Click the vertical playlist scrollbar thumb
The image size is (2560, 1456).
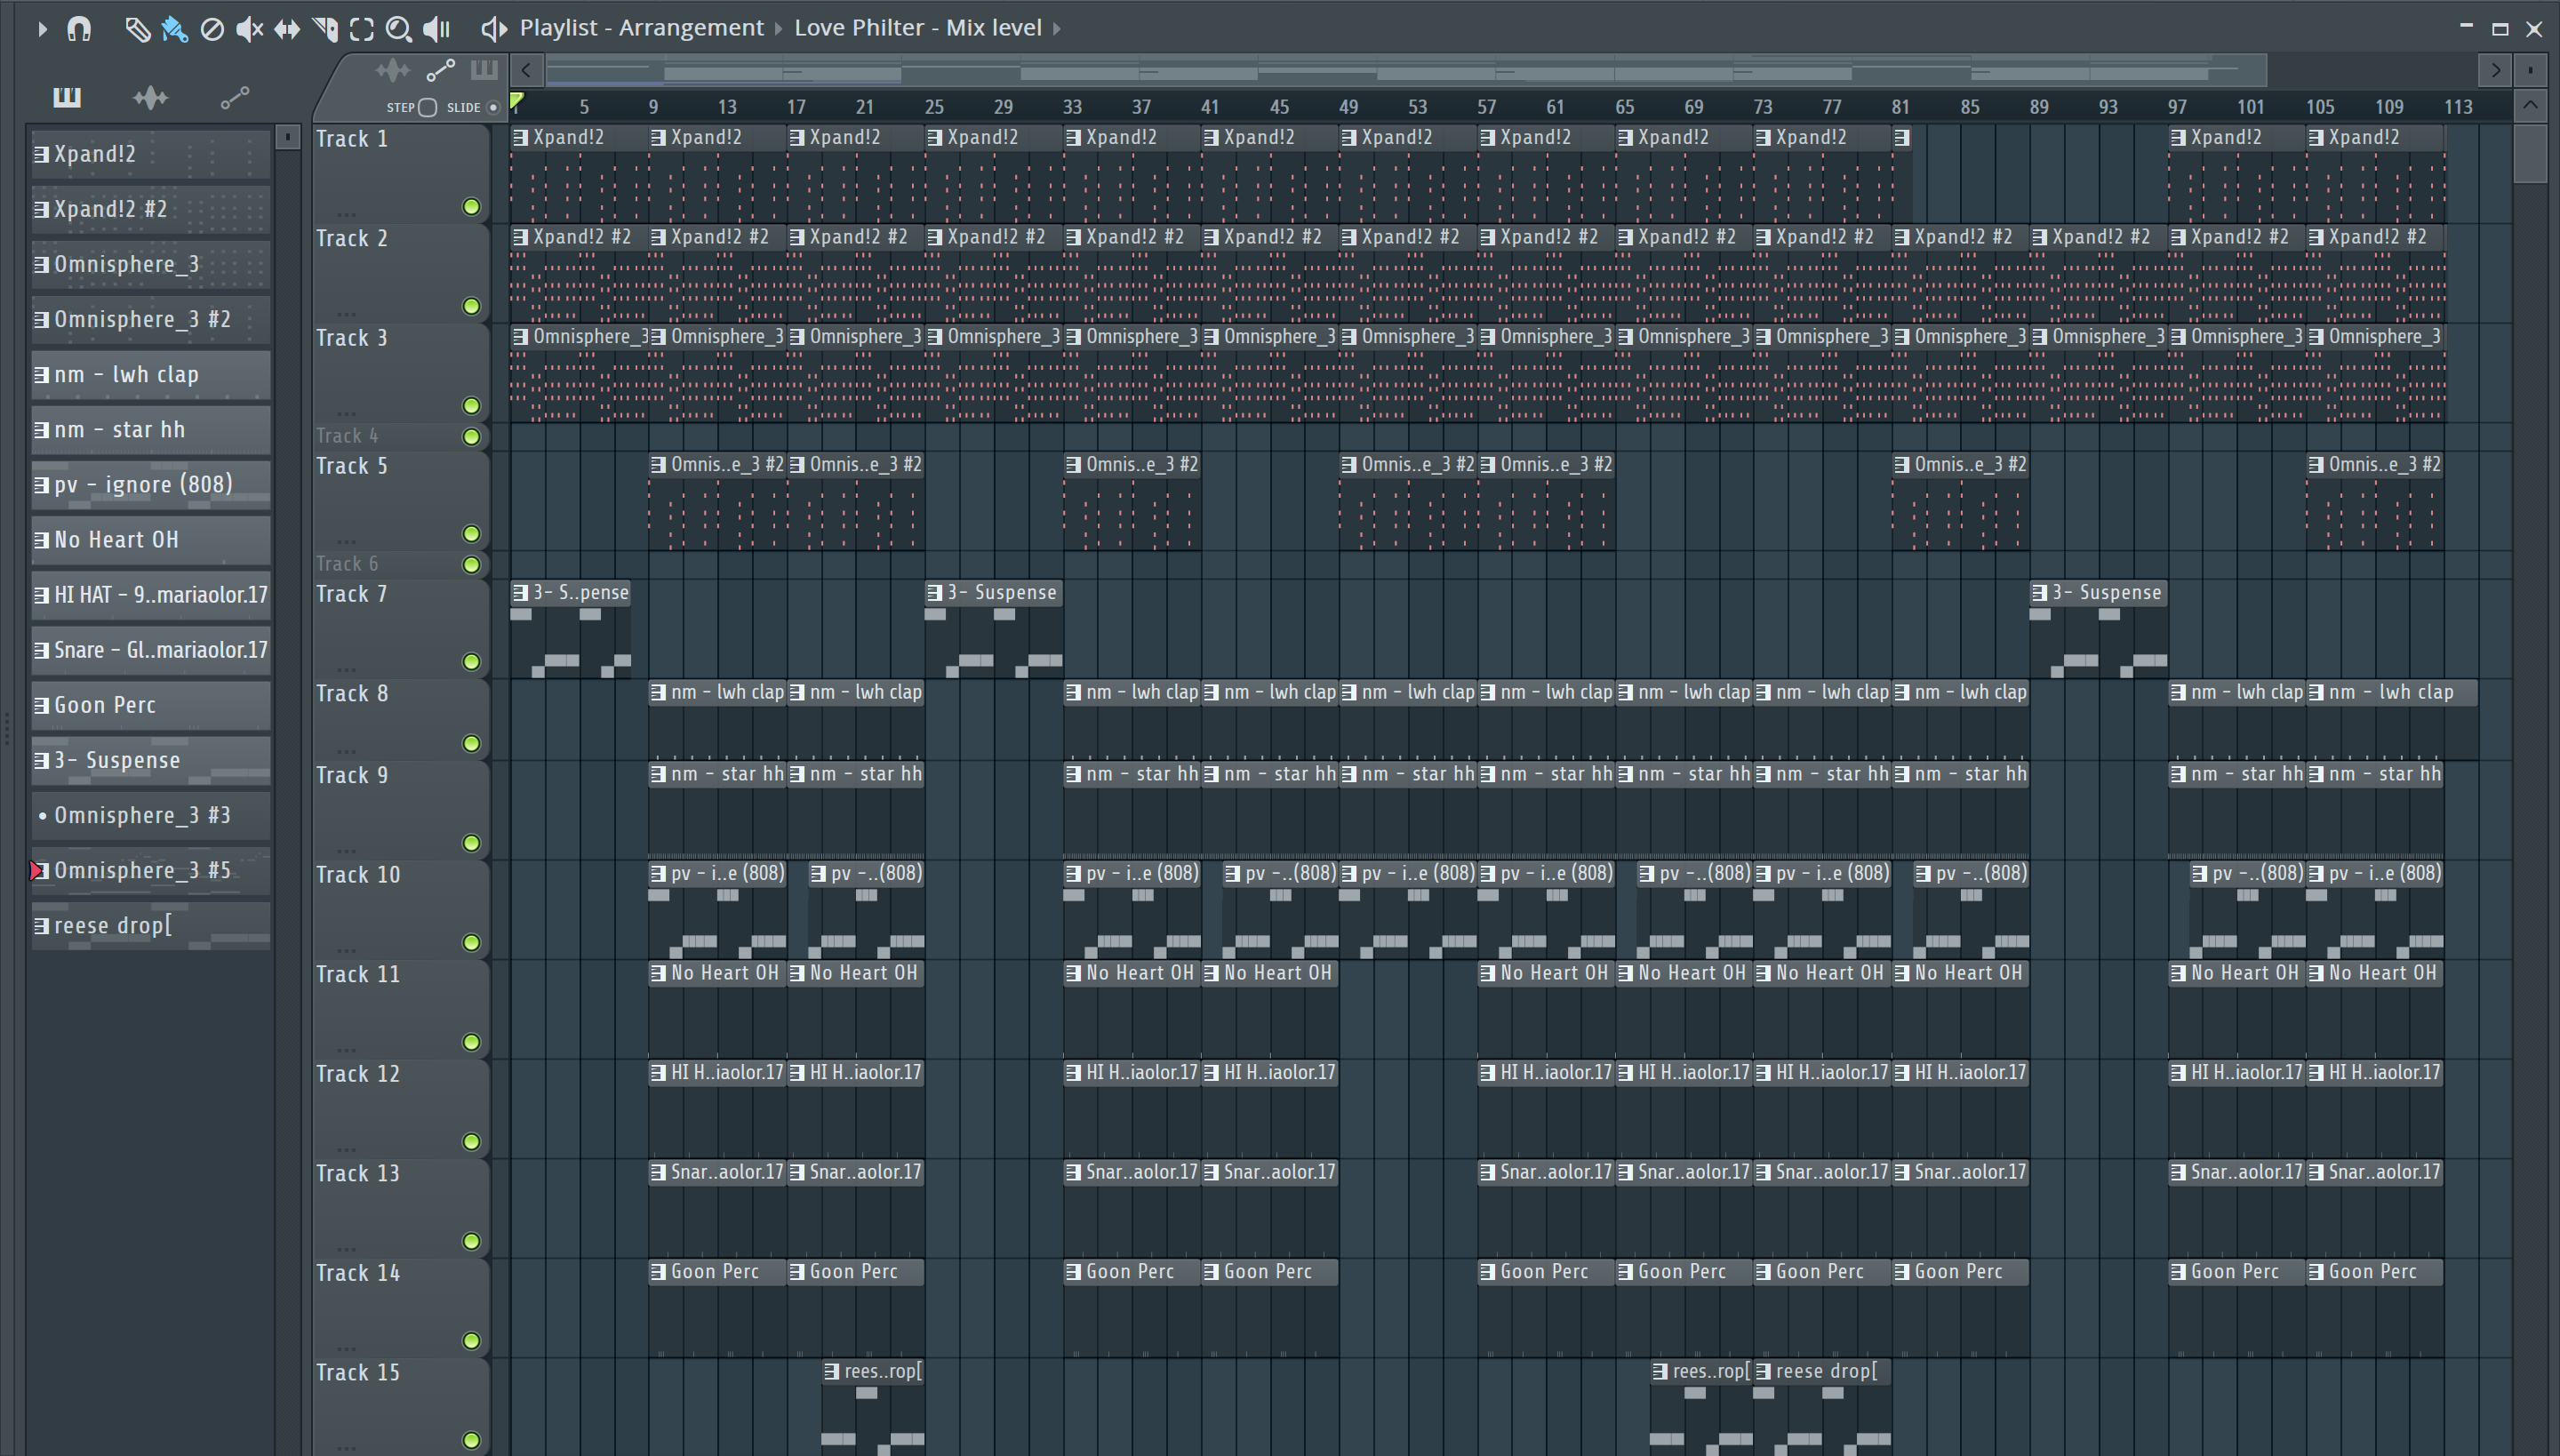click(2530, 152)
